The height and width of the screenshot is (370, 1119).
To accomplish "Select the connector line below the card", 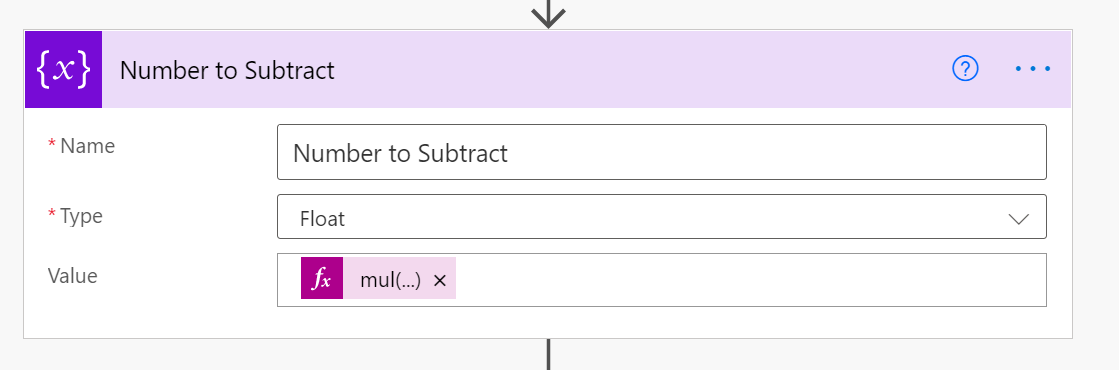I will point(548,354).
